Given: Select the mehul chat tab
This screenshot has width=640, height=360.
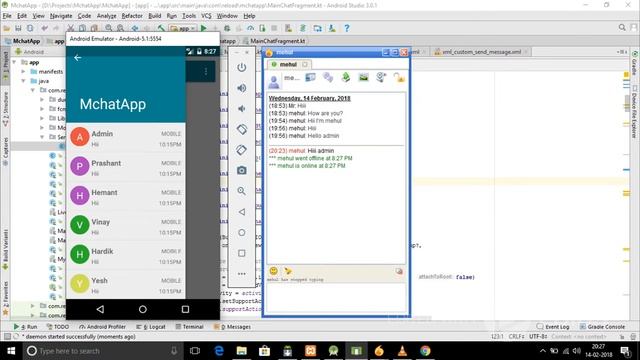Looking at the screenshot, I should [288, 64].
